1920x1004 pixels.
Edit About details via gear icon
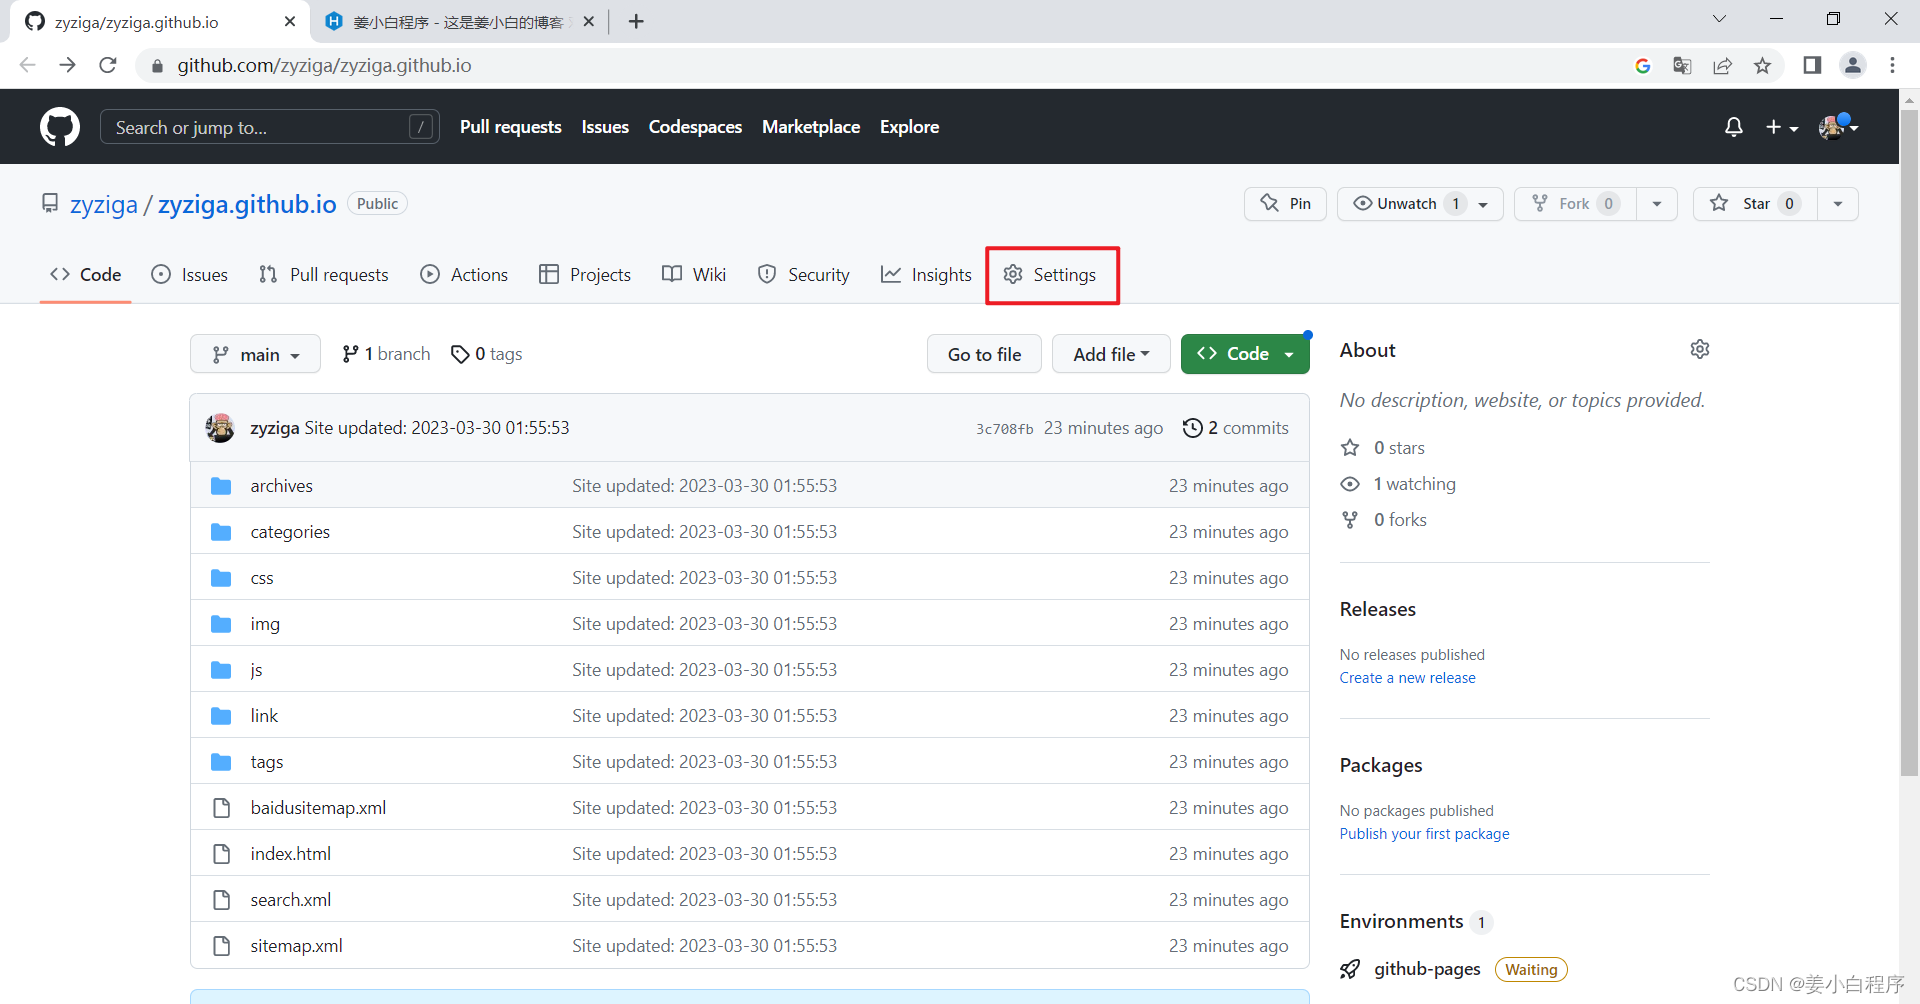(x=1700, y=349)
